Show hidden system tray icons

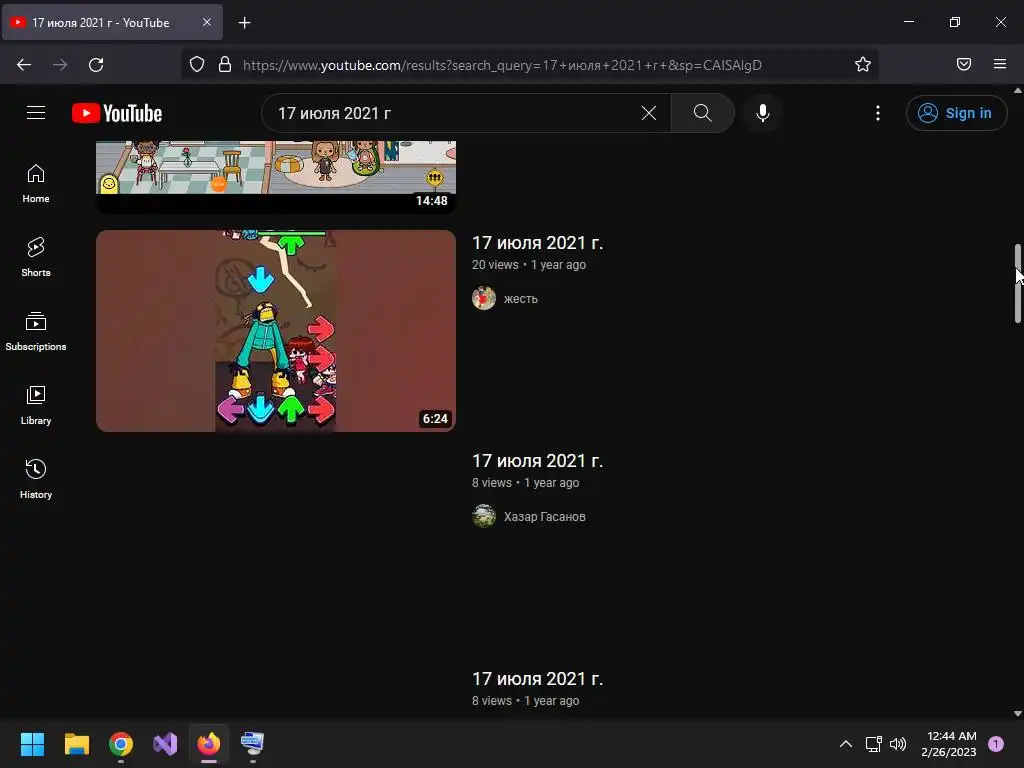[x=846, y=744]
